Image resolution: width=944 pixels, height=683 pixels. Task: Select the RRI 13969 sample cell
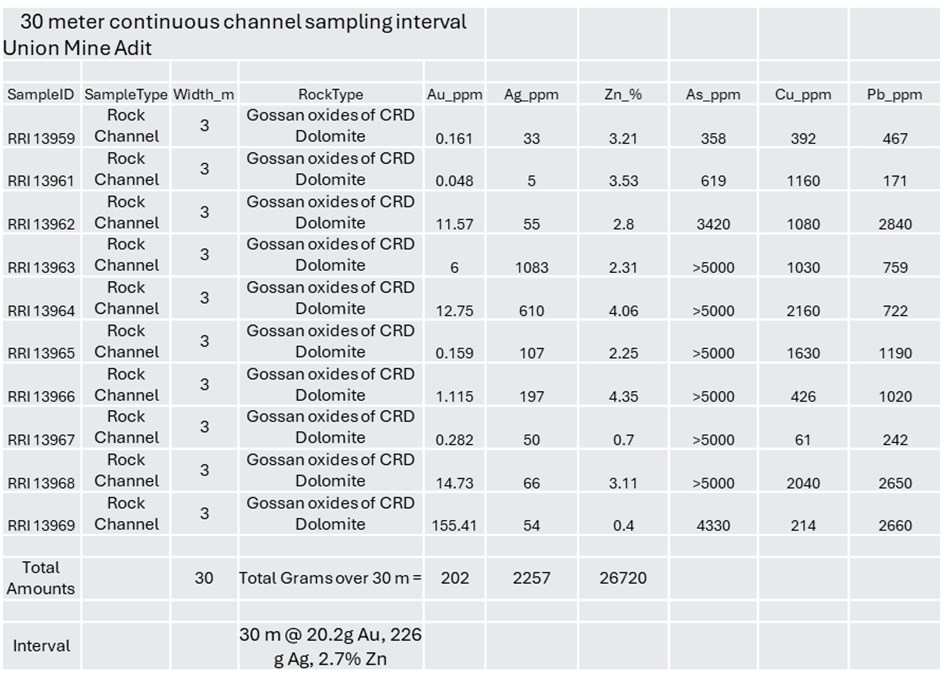(x=41, y=525)
